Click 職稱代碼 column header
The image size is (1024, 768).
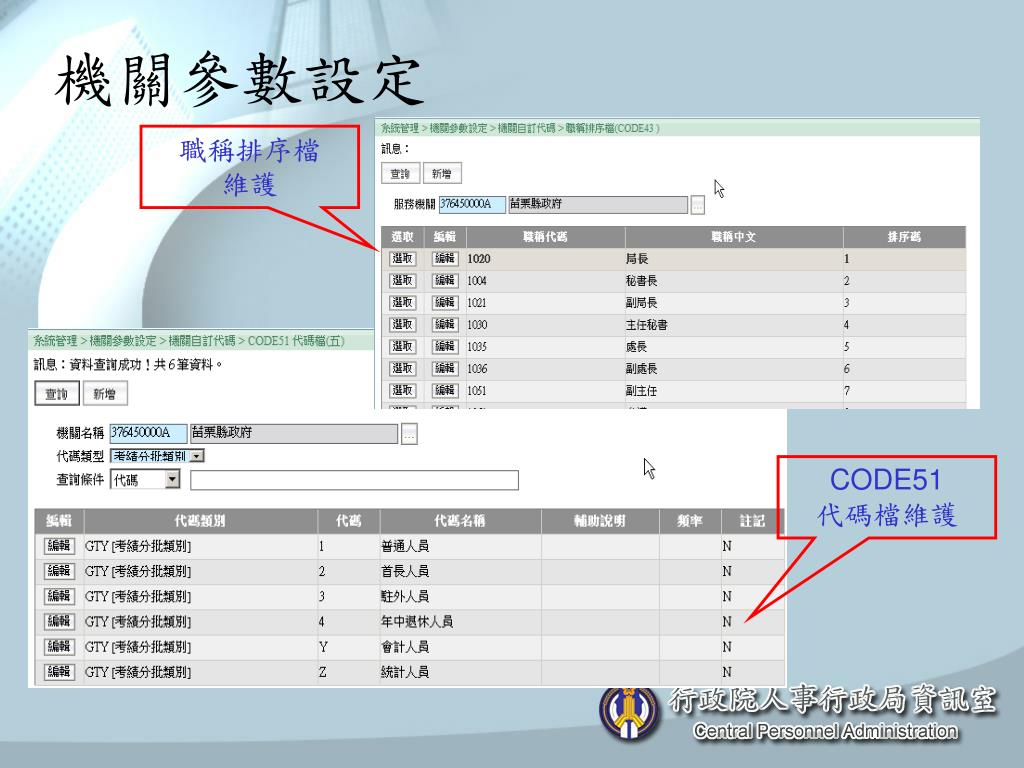545,237
